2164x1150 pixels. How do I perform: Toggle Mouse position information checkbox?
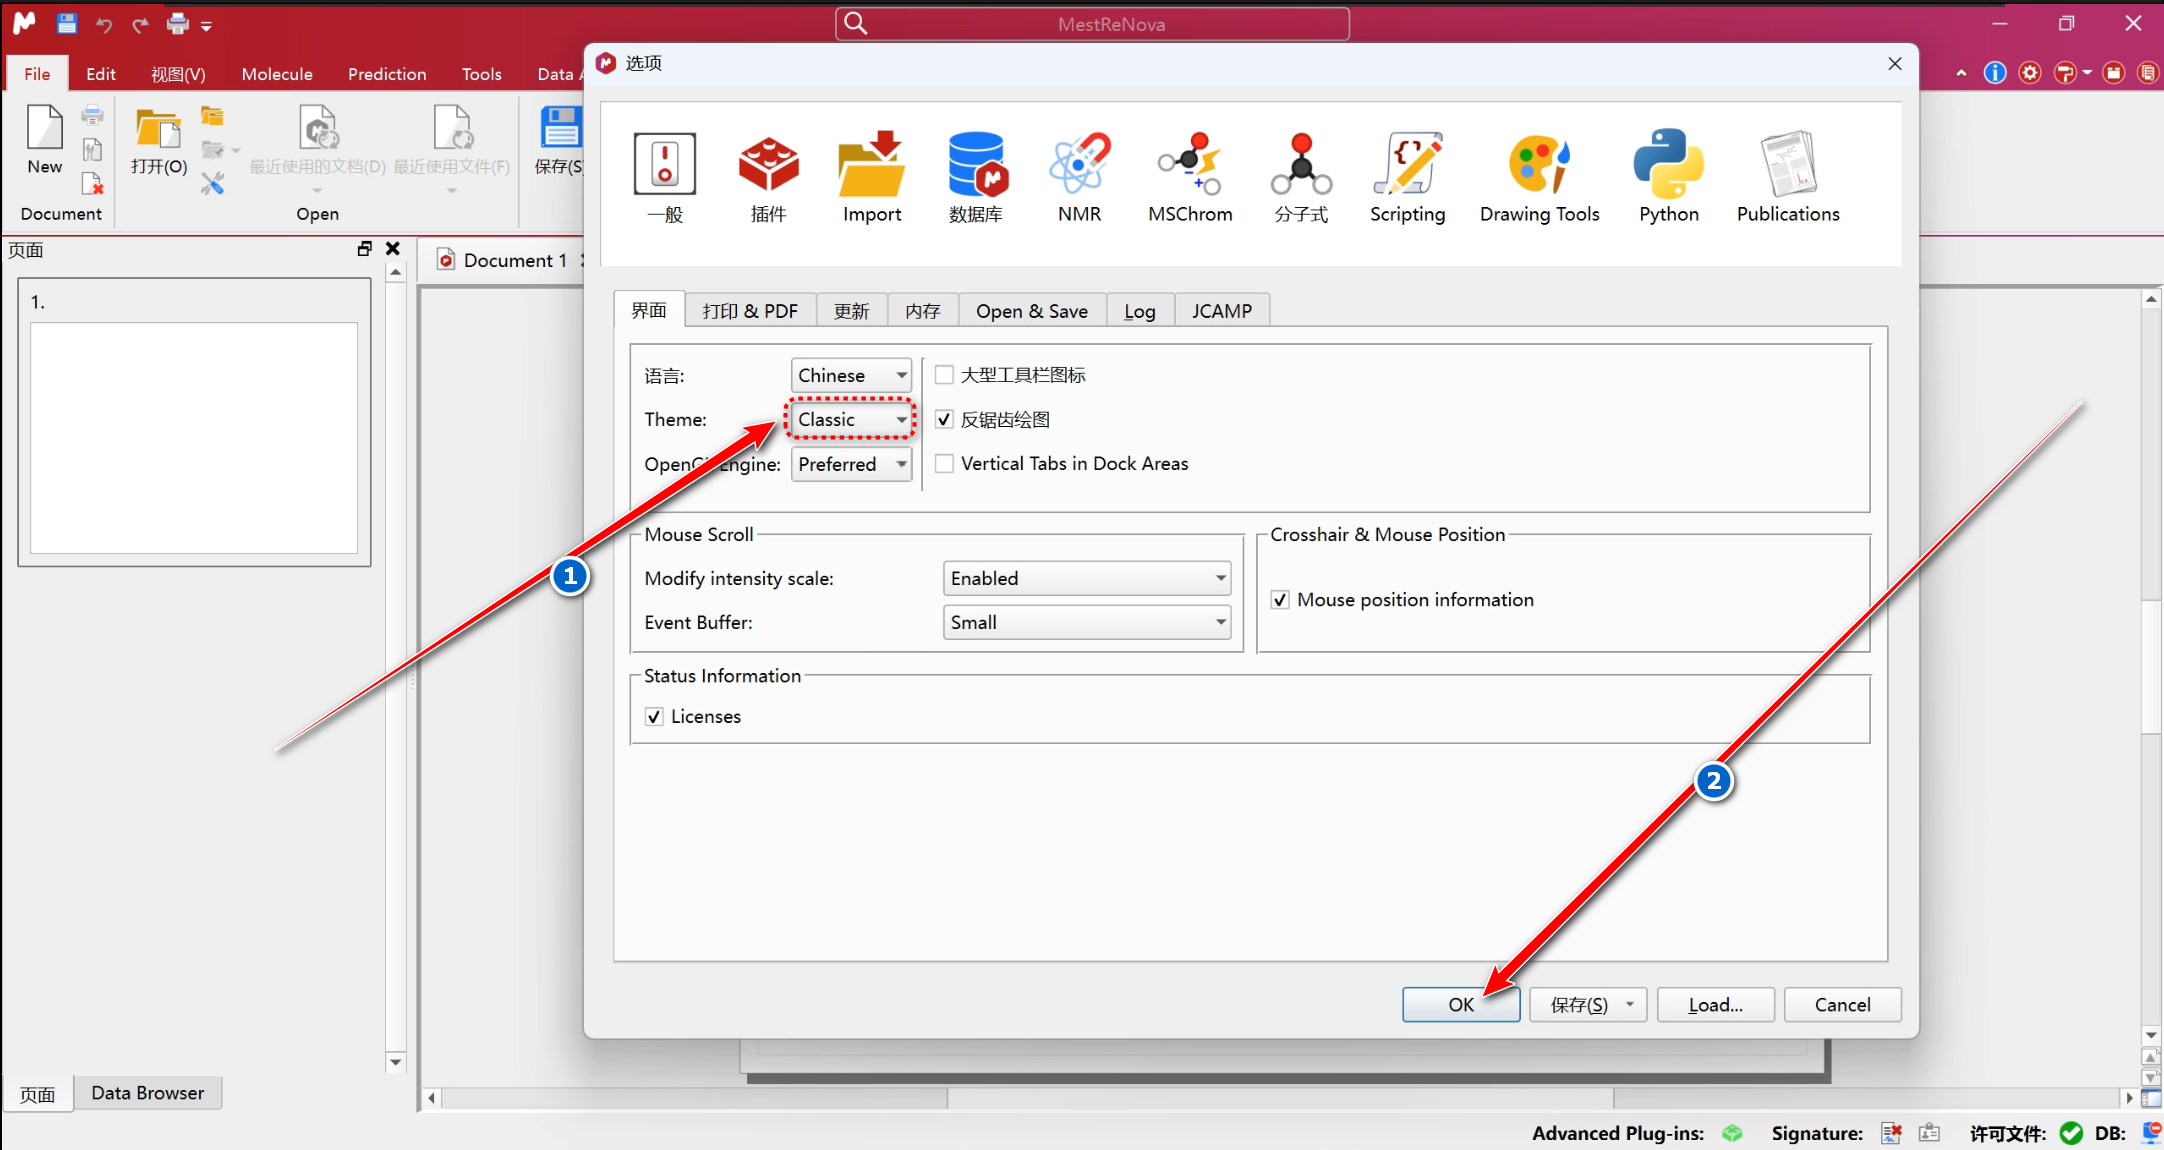click(x=1280, y=599)
